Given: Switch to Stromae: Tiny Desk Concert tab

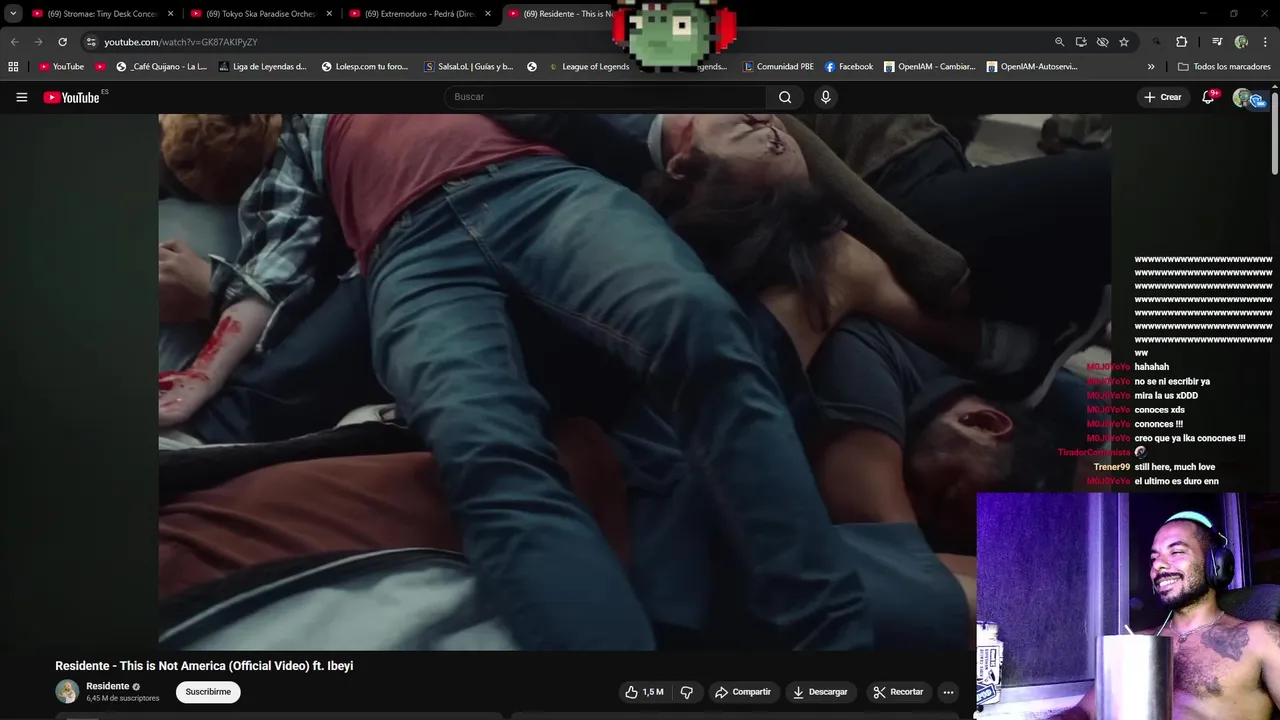Looking at the screenshot, I should click(x=103, y=14).
